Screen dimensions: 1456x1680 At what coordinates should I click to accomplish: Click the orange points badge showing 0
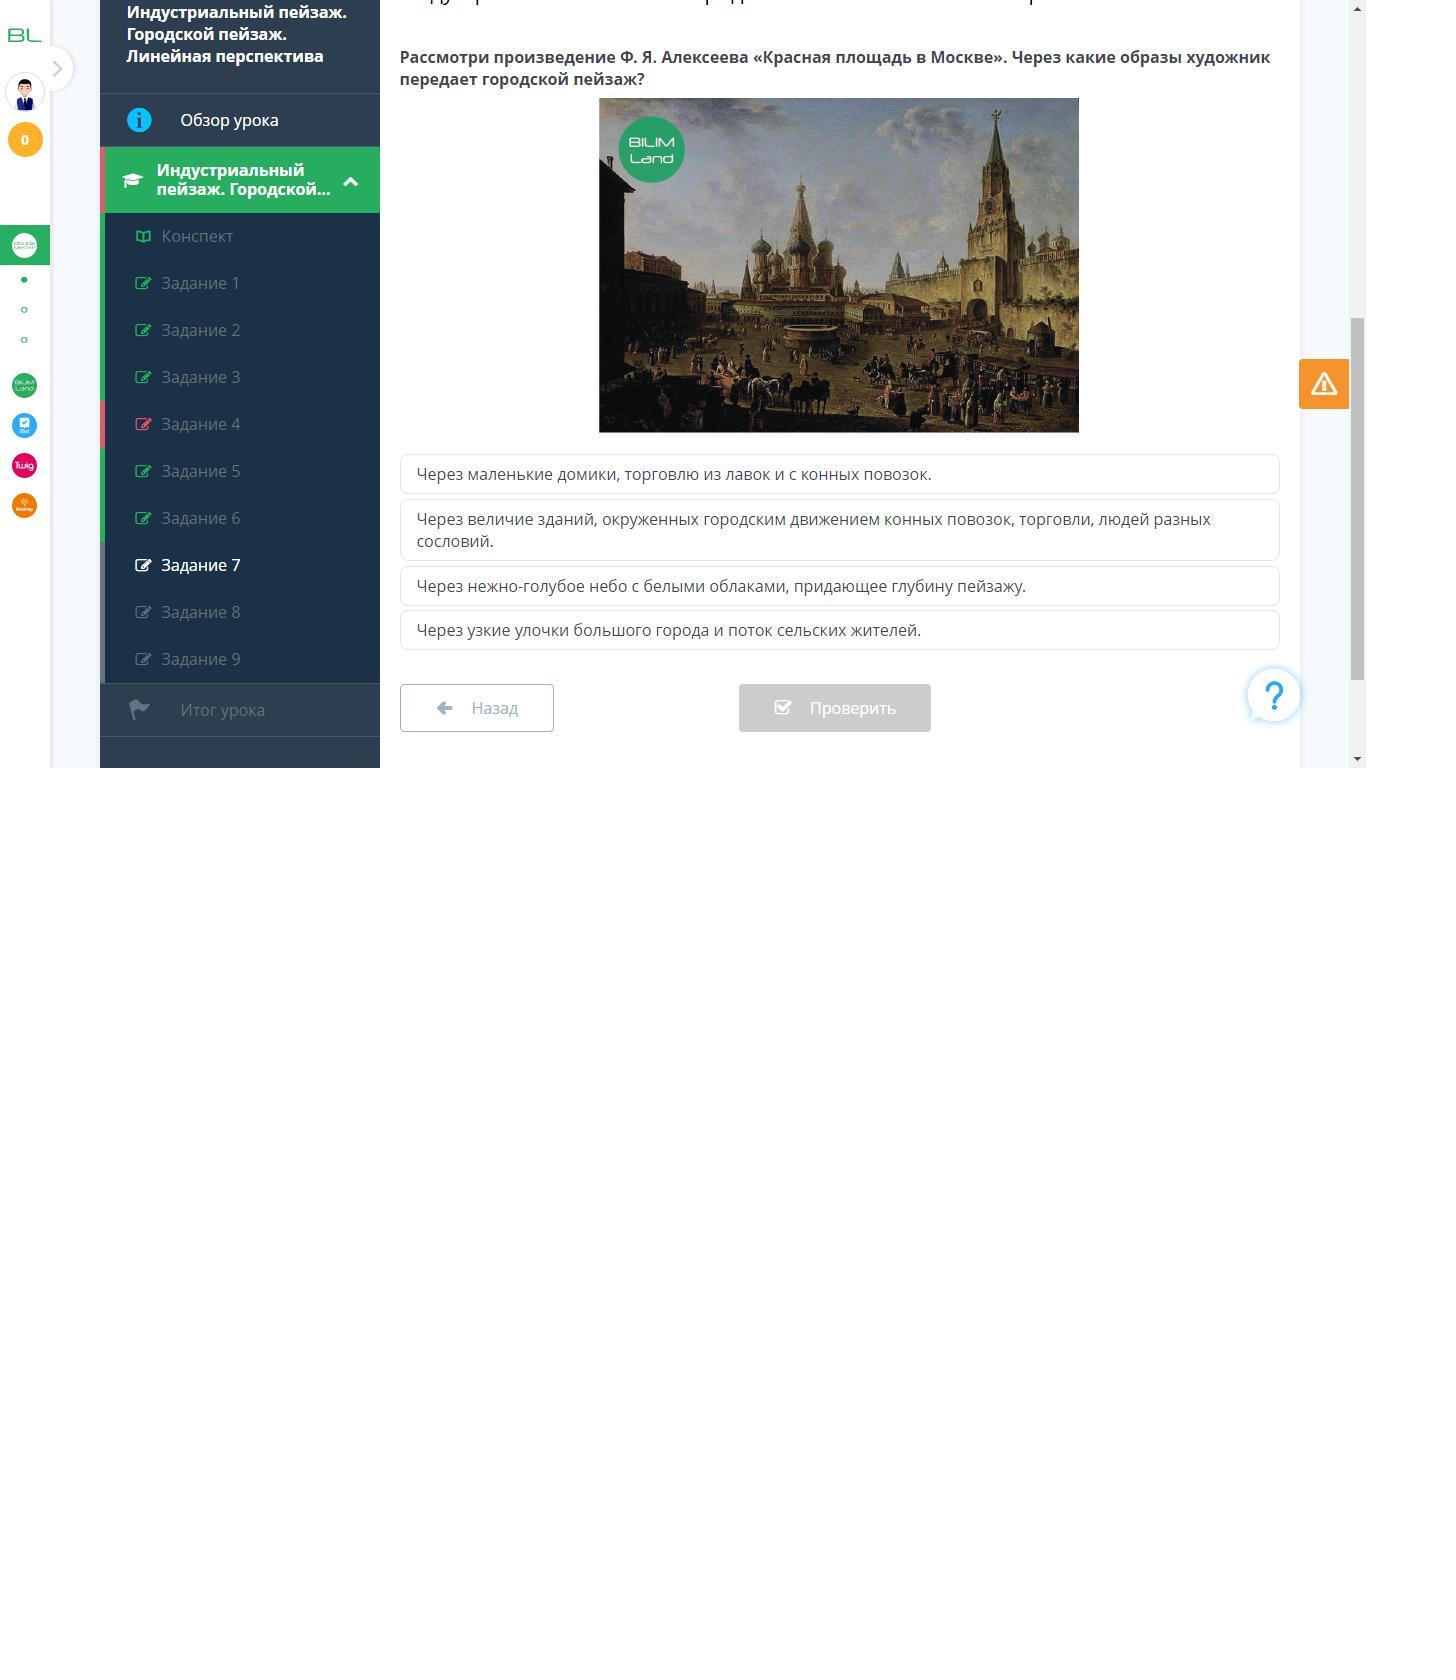tap(25, 140)
